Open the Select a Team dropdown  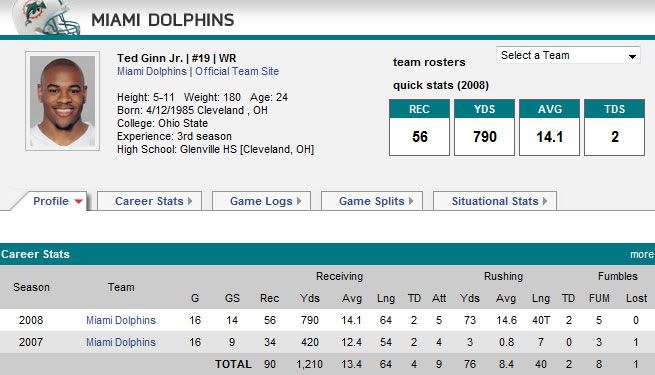(568, 55)
